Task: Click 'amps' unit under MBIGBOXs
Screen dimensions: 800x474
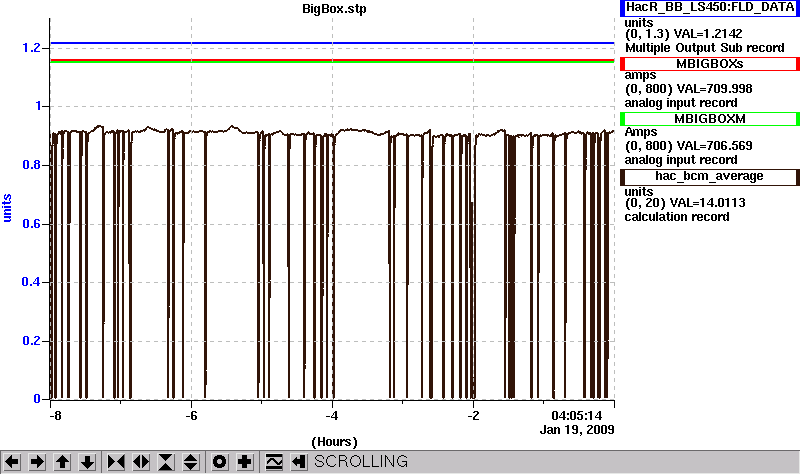Action: tap(641, 76)
